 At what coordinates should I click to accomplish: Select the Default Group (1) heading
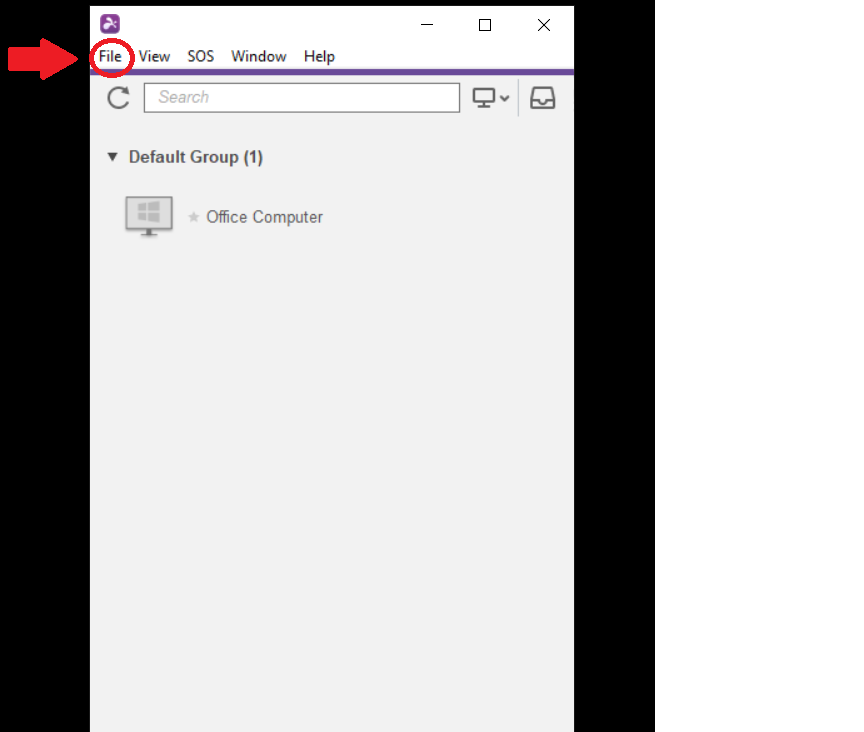pyautogui.click(x=196, y=157)
